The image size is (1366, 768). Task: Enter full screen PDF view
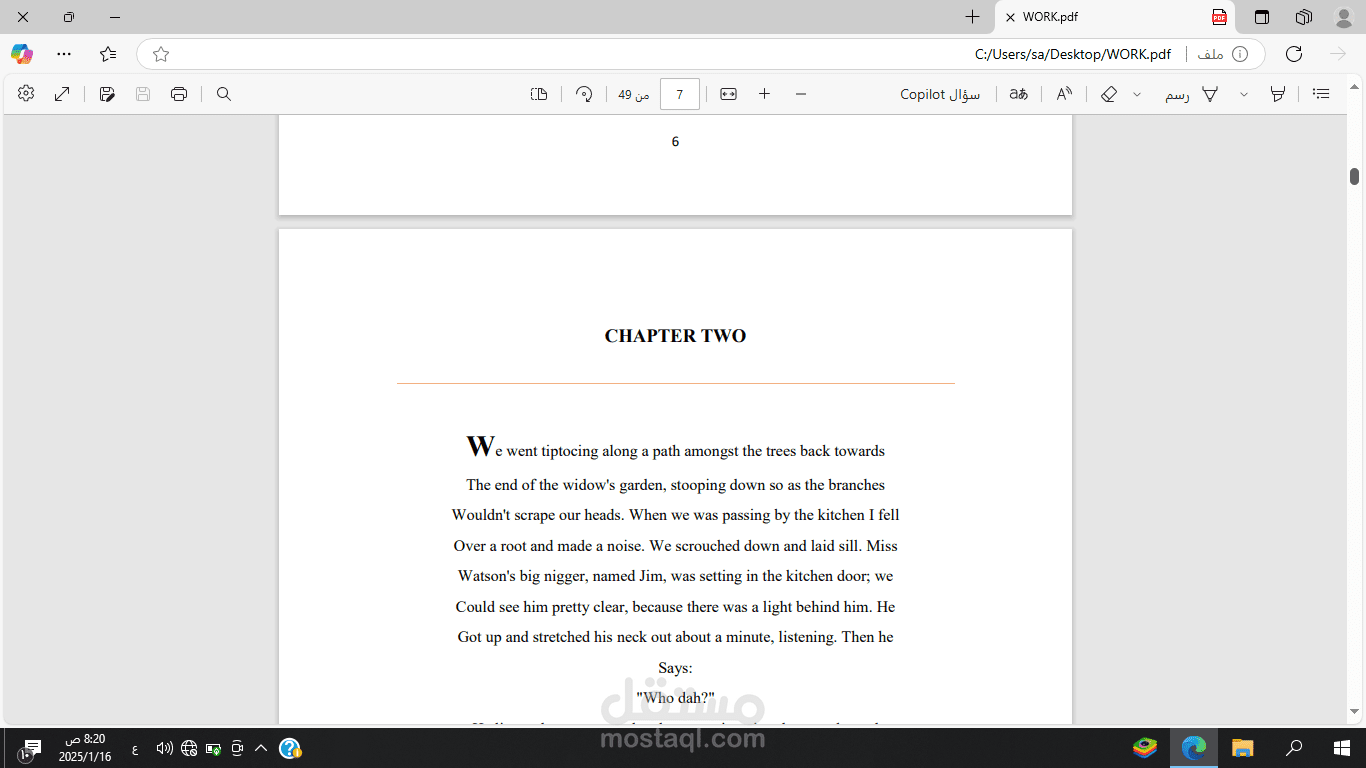62,94
